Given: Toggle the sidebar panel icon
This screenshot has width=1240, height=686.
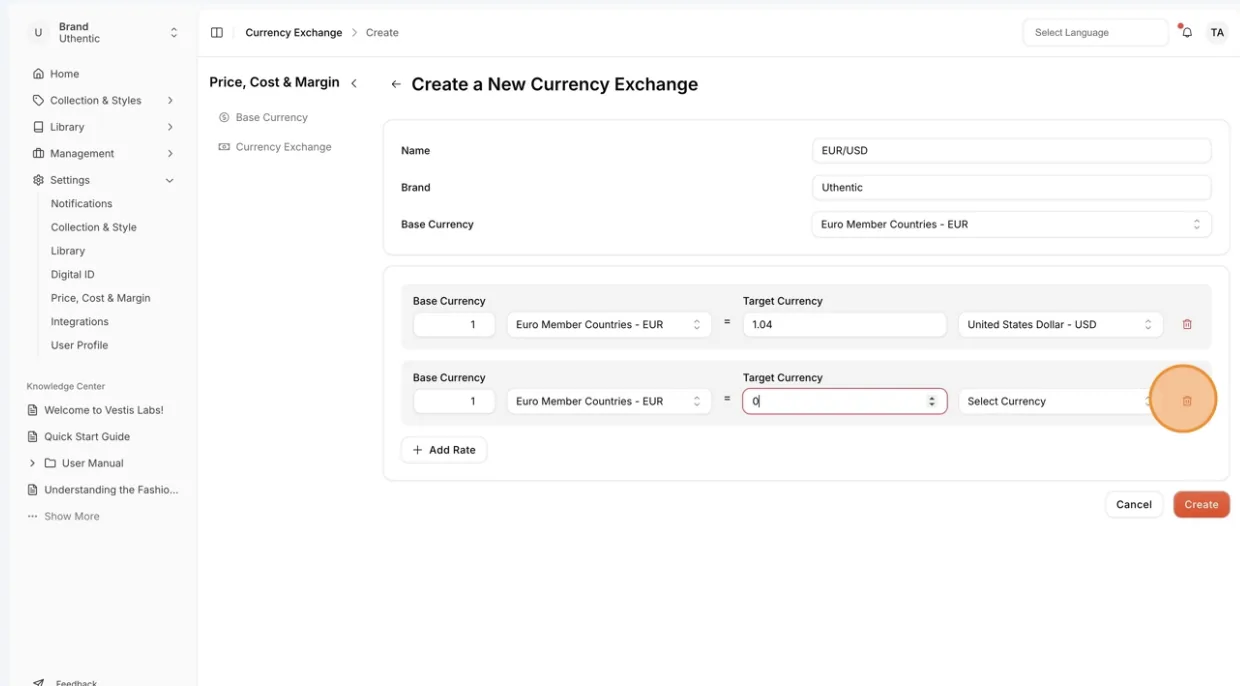Looking at the screenshot, I should point(217,33).
